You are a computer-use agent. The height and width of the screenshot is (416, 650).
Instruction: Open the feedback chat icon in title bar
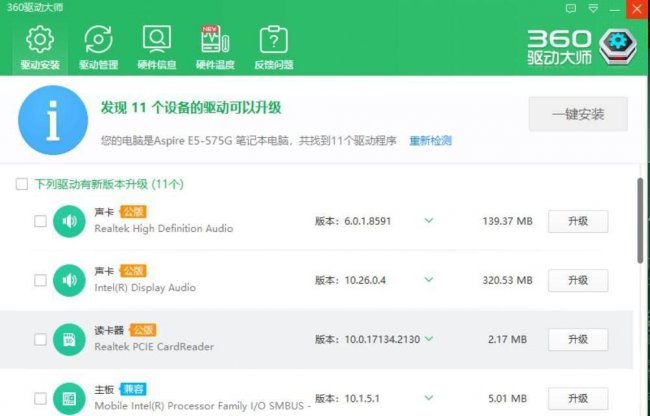coord(571,9)
